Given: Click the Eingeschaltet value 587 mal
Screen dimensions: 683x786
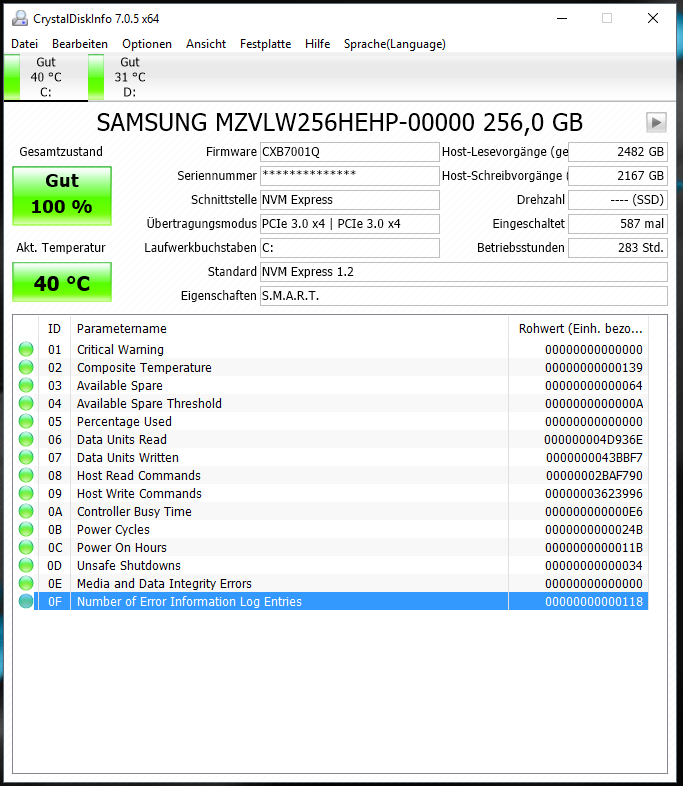Looking at the screenshot, I should pyautogui.click(x=618, y=224).
